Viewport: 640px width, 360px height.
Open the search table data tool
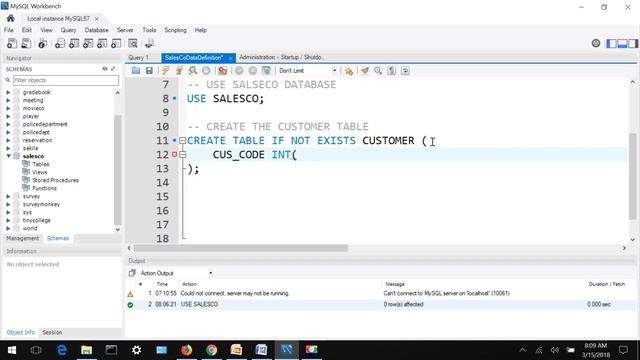pos(133,43)
